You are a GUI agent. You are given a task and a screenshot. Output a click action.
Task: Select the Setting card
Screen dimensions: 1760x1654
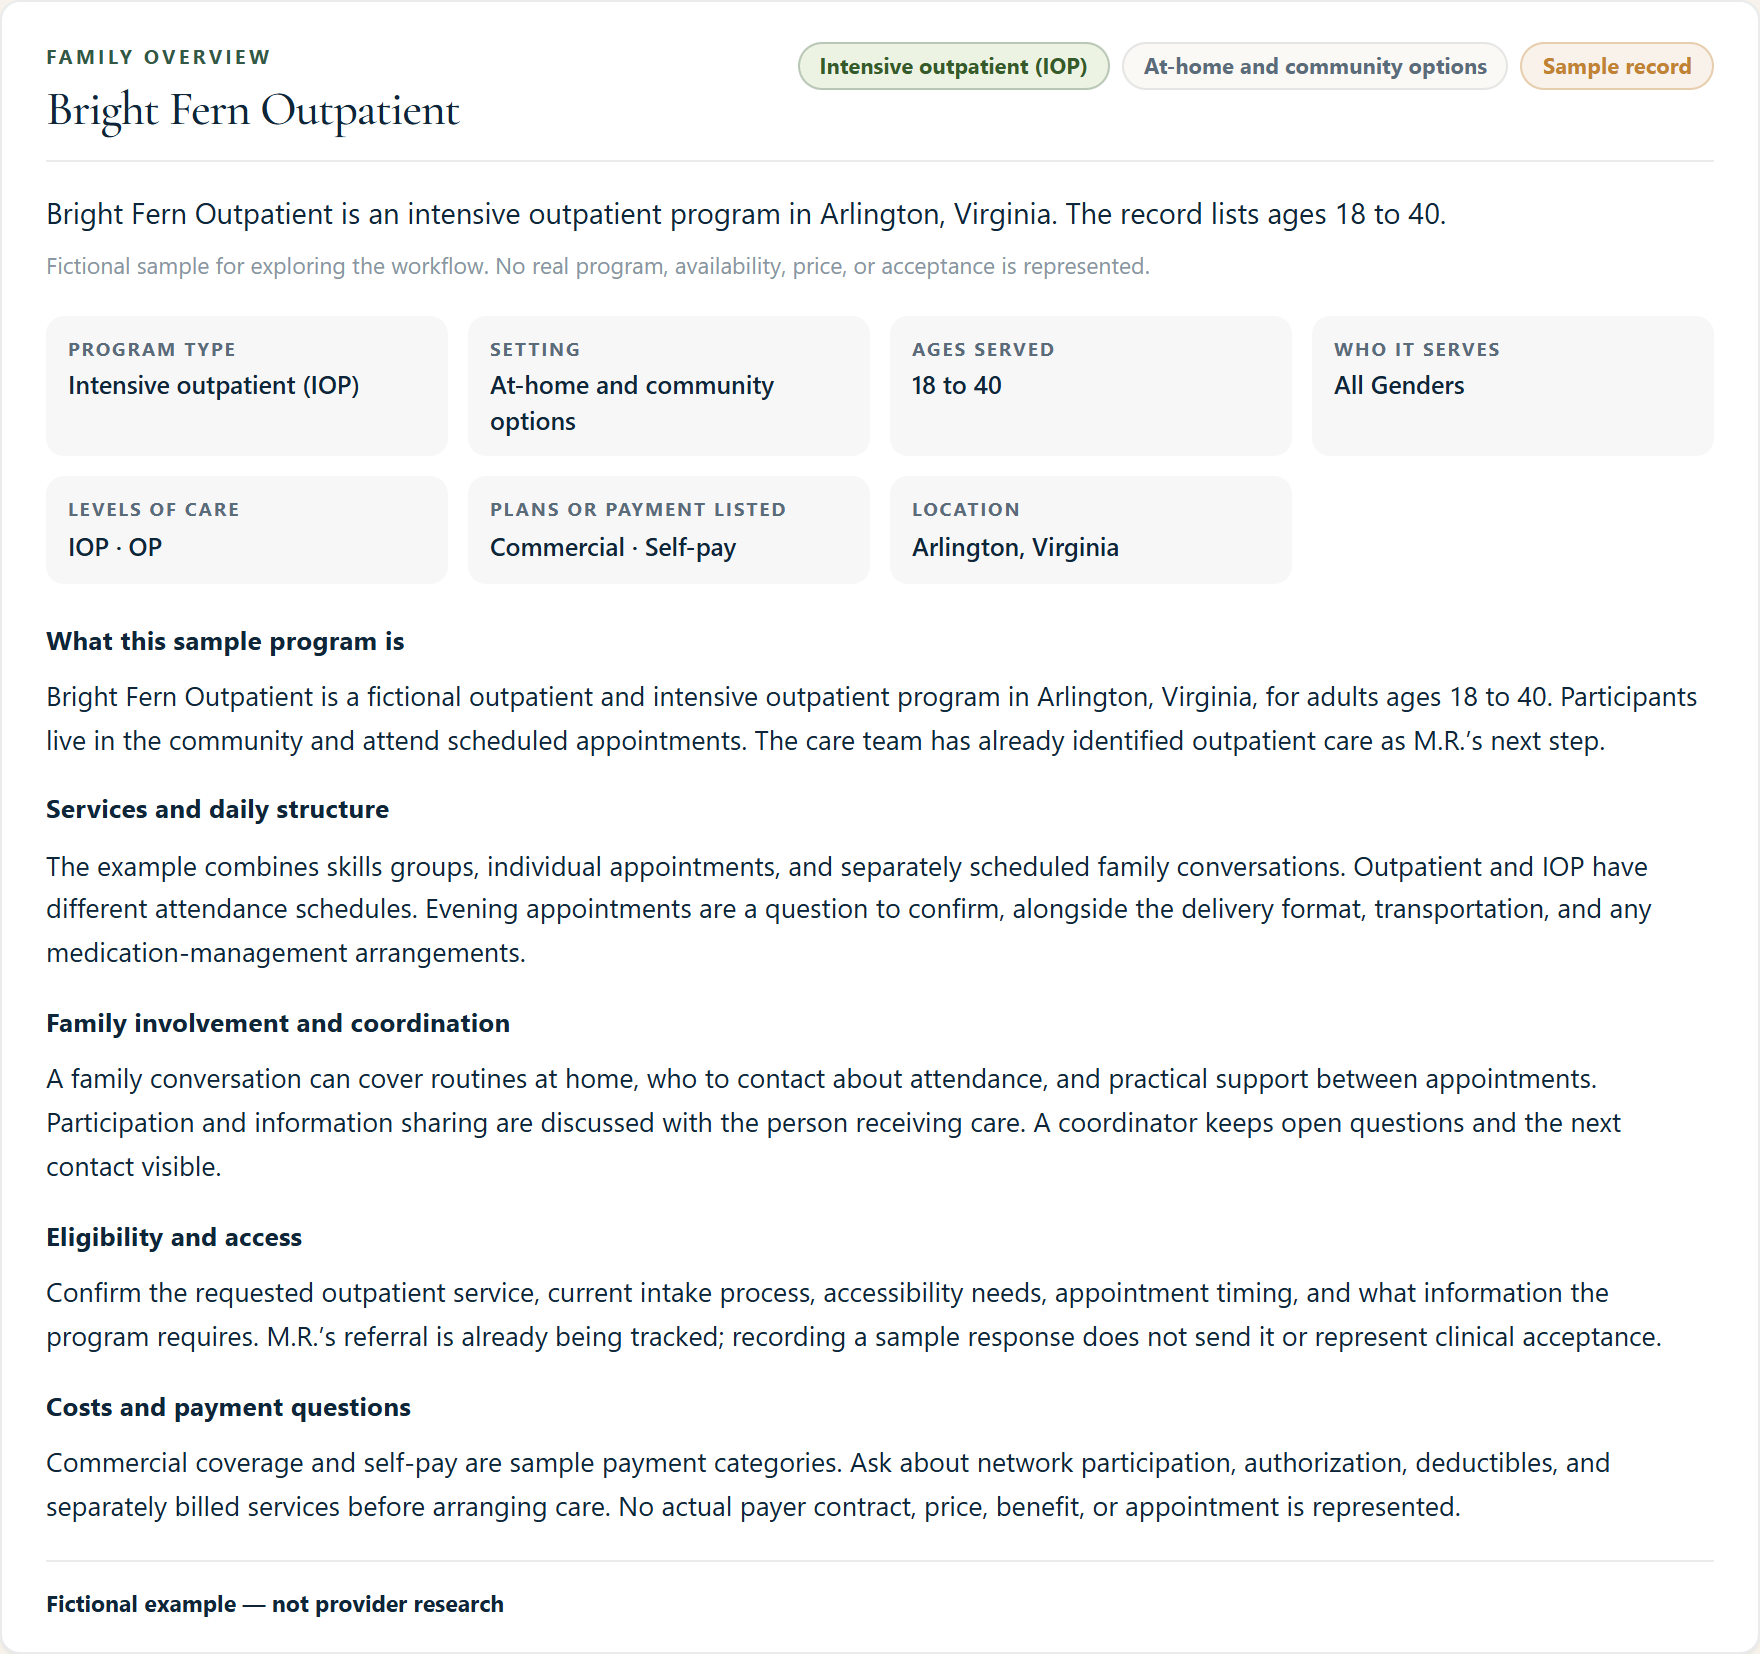(x=669, y=386)
